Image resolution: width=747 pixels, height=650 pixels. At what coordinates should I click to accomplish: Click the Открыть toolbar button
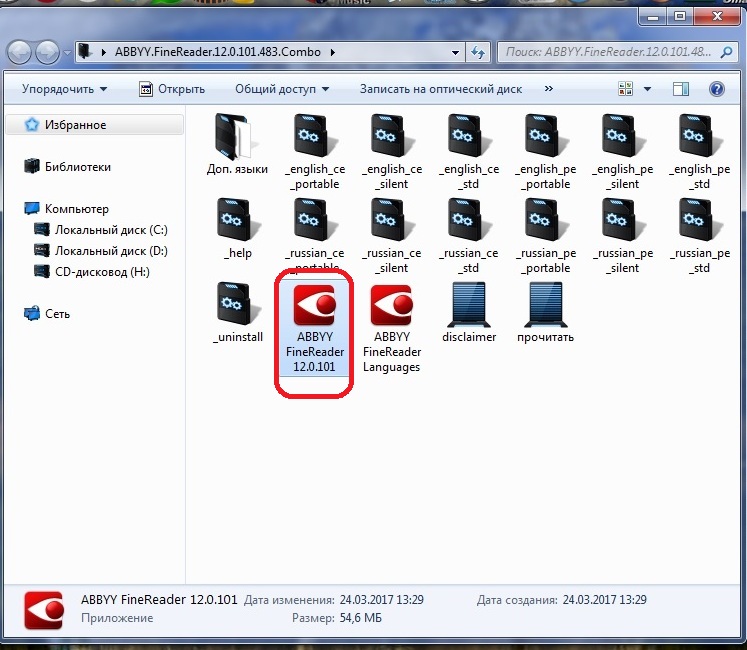(172, 89)
